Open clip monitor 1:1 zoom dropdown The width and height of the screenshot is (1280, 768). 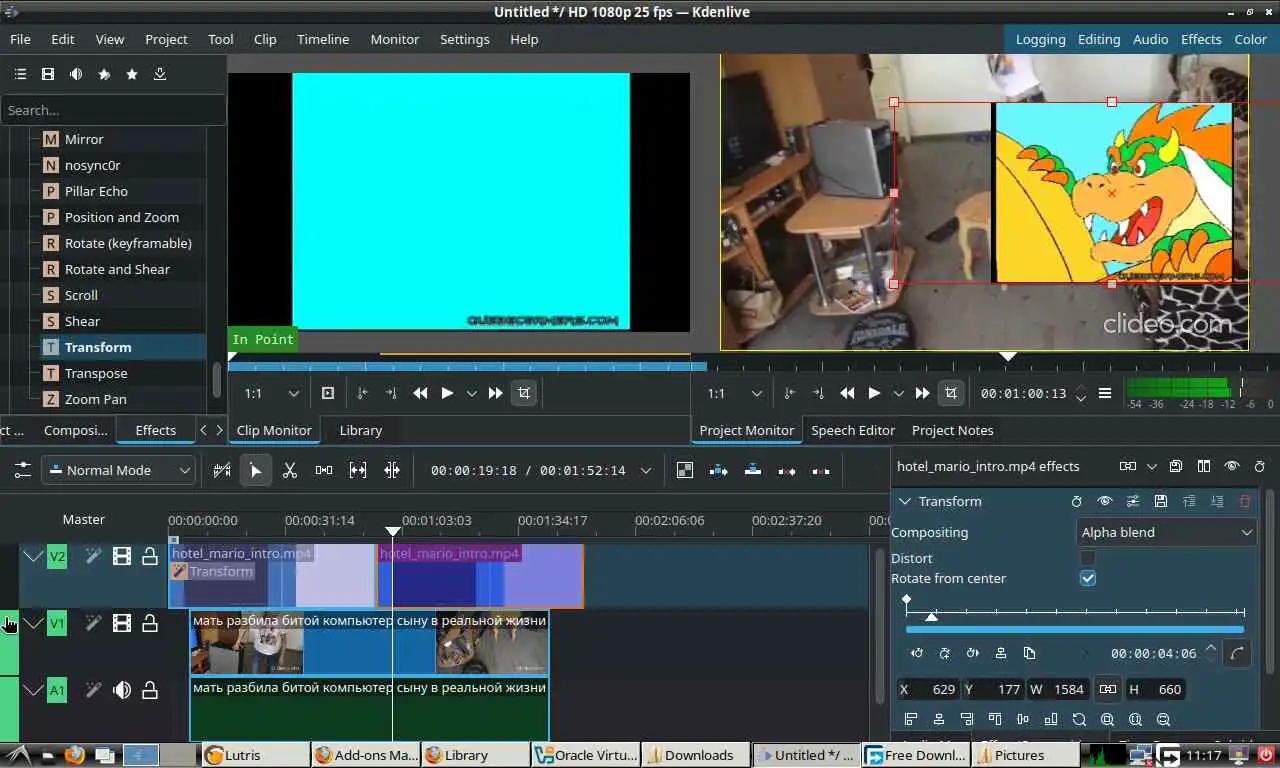(x=272, y=393)
